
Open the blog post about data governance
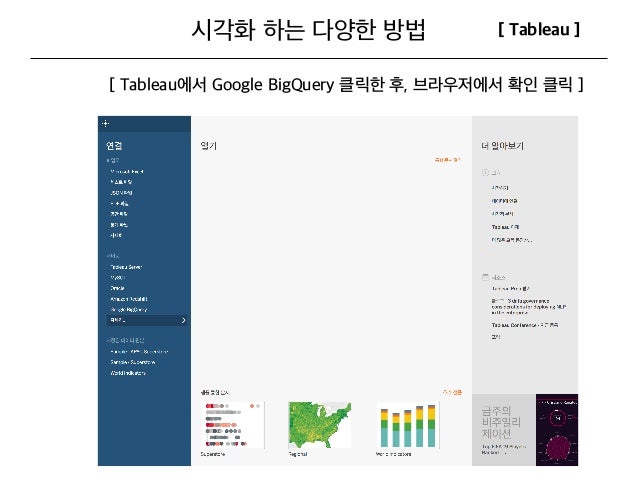529,307
